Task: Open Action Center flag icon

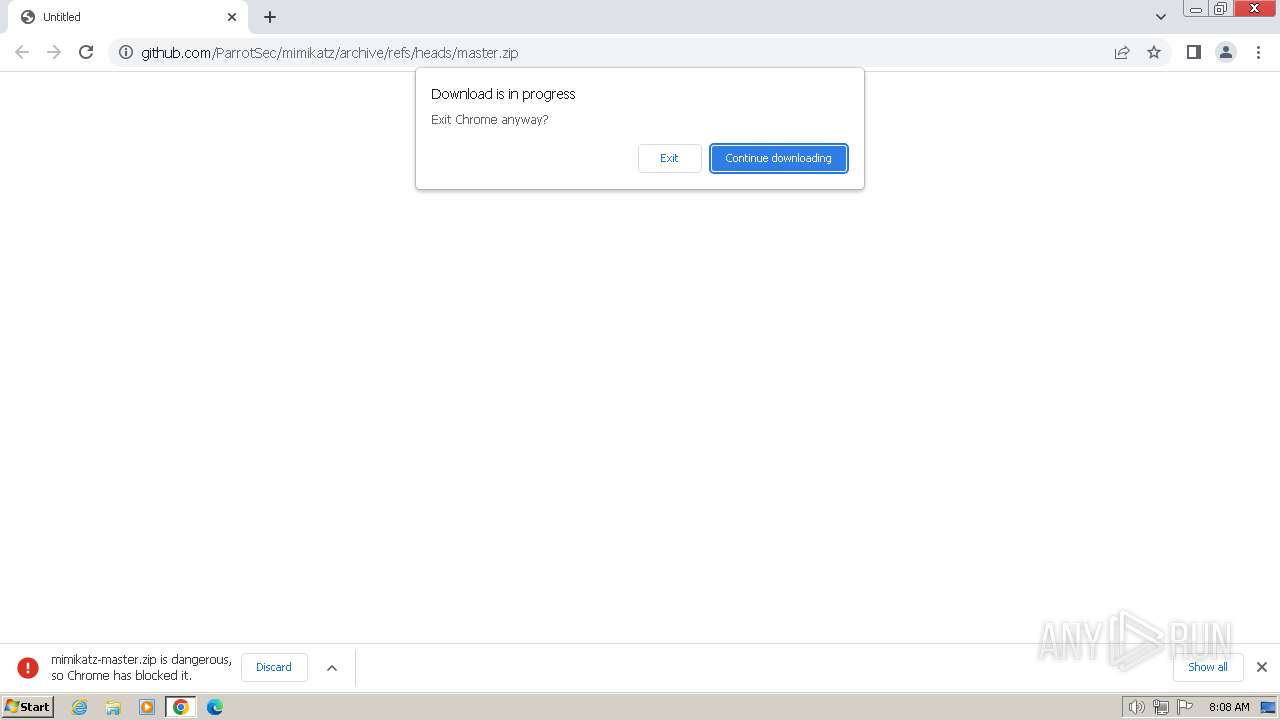Action: coord(1185,707)
